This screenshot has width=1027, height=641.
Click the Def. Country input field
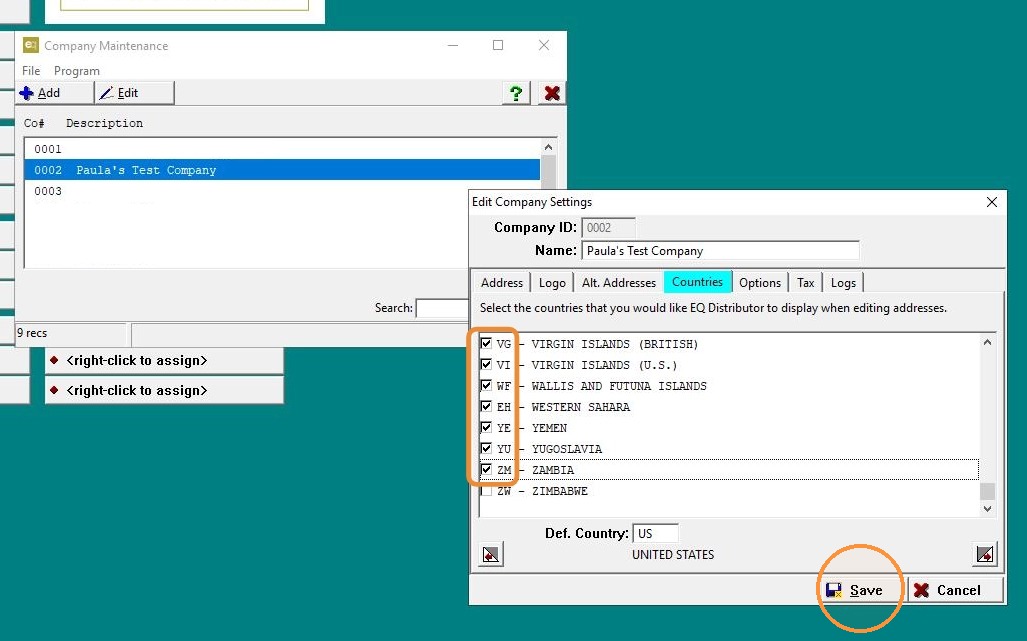(x=655, y=534)
